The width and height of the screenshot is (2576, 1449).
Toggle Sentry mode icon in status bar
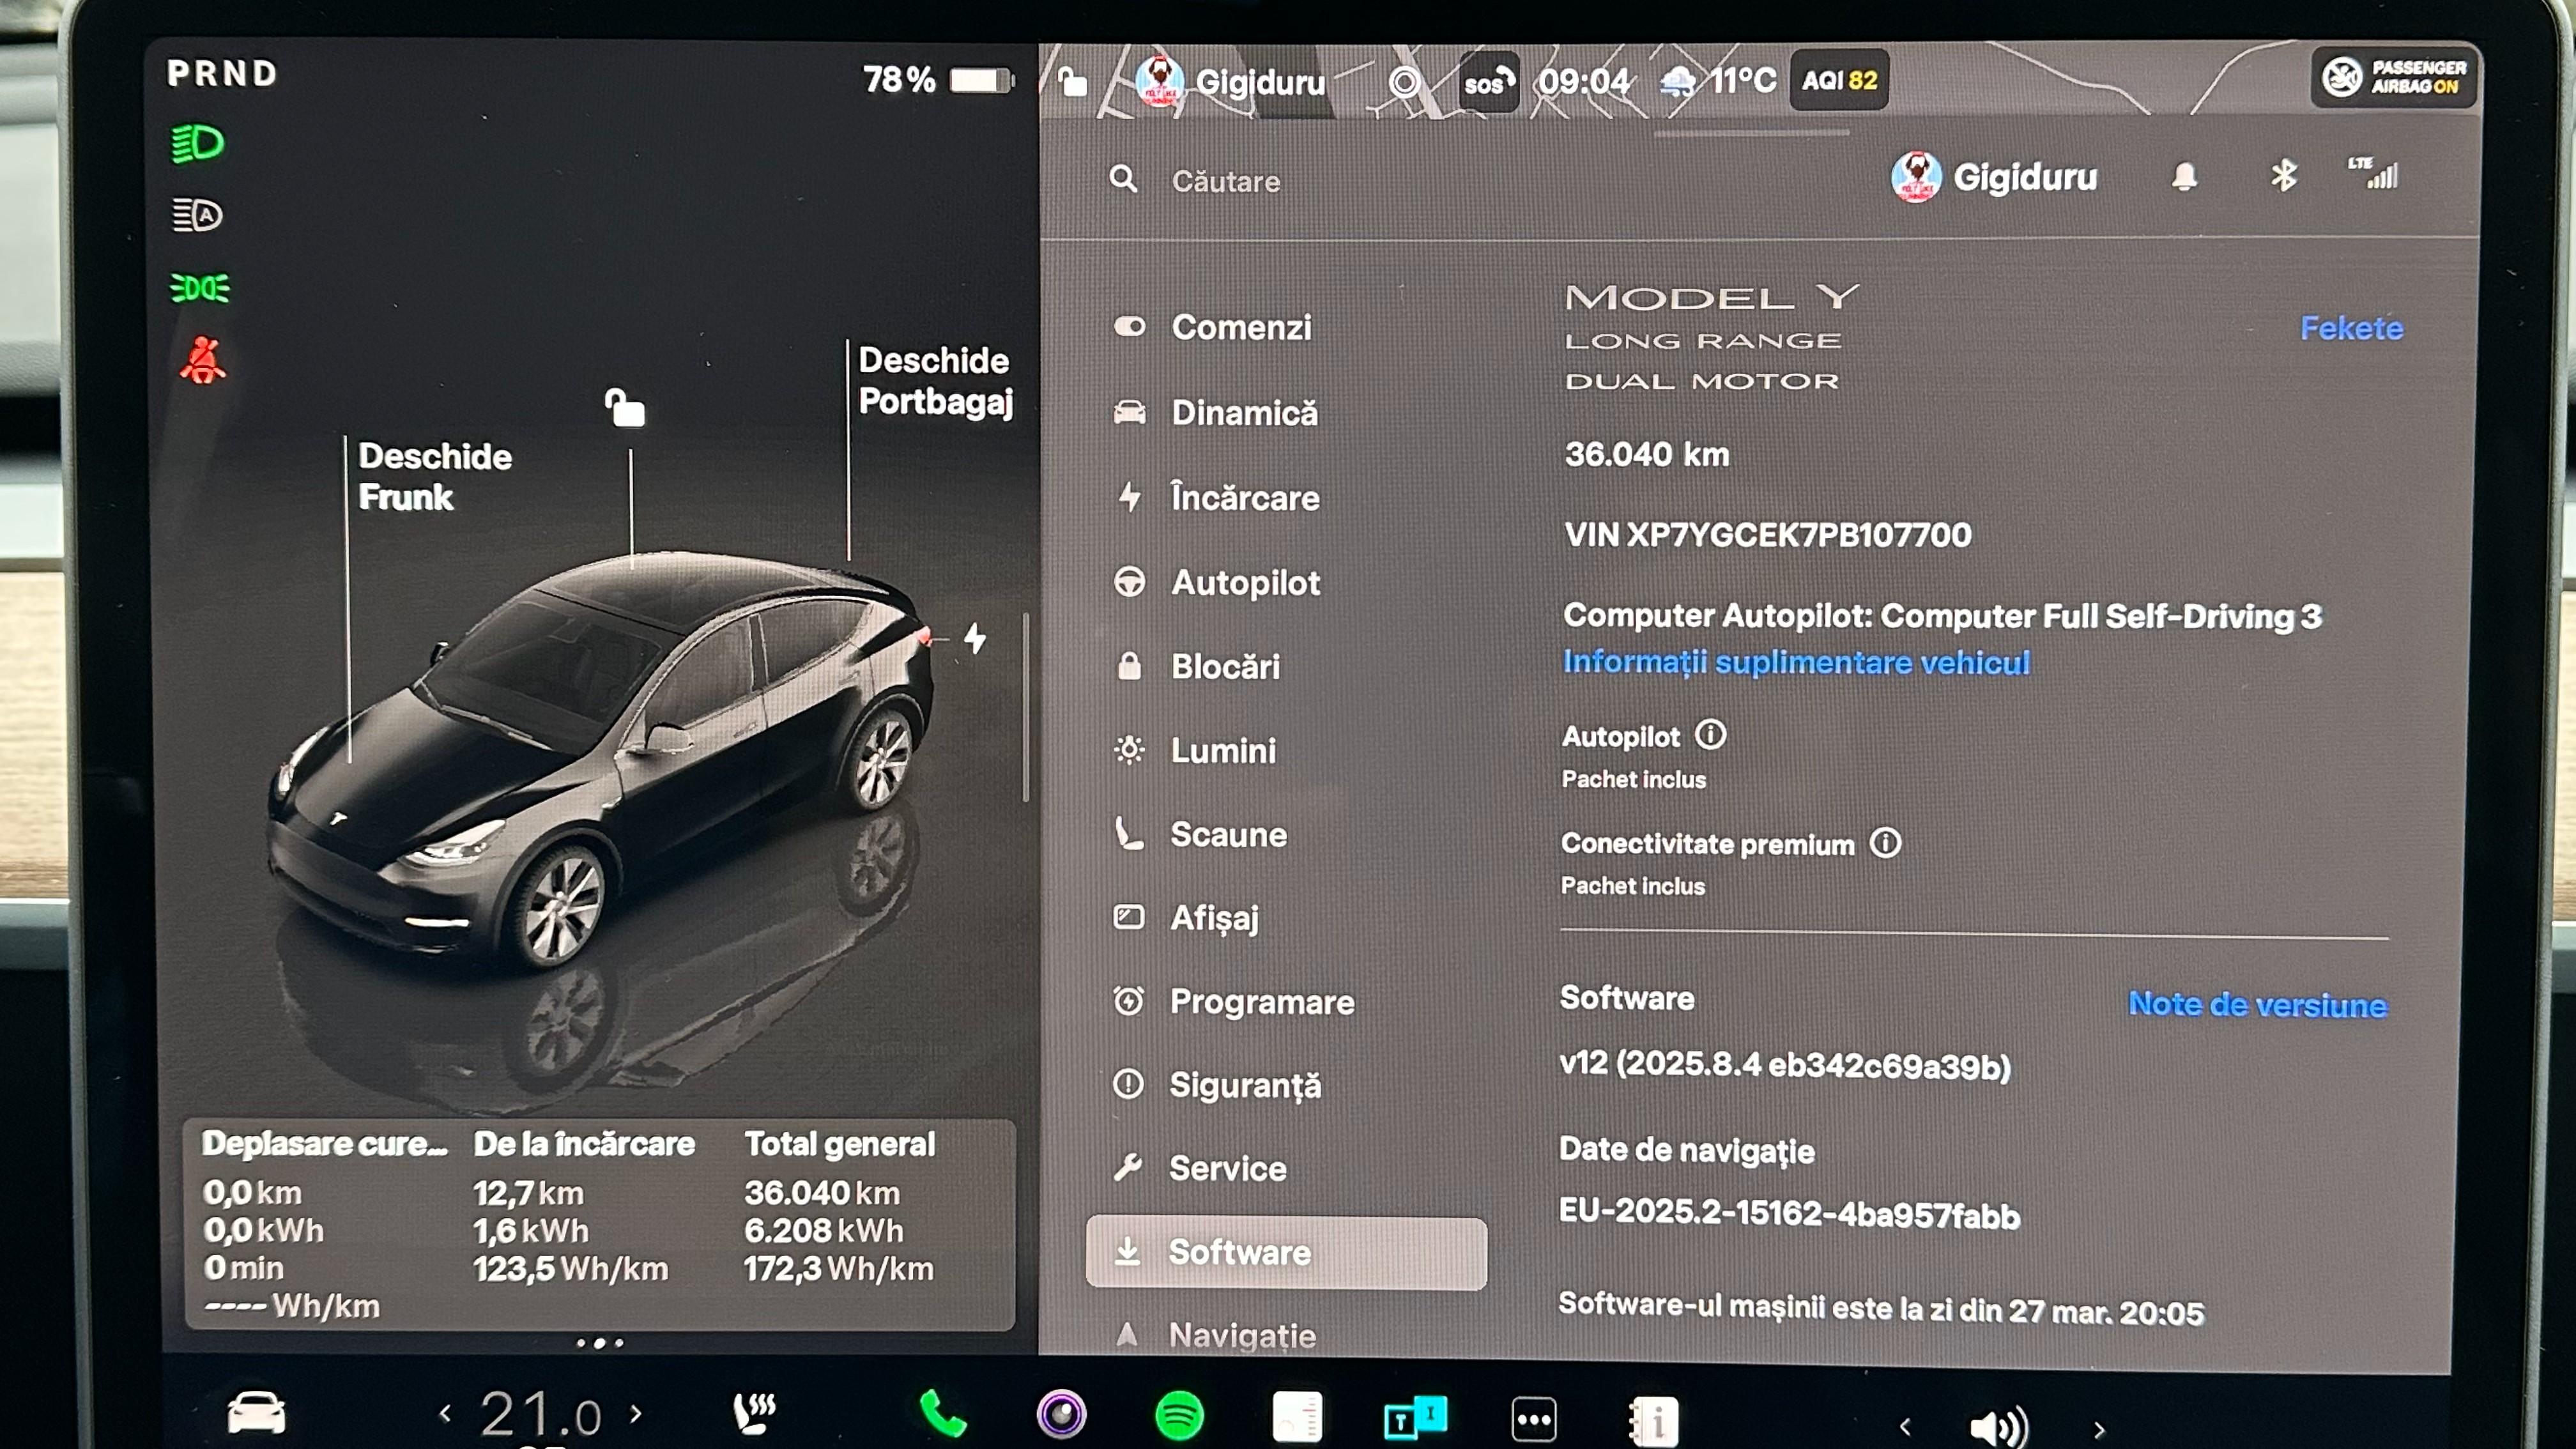(1404, 81)
